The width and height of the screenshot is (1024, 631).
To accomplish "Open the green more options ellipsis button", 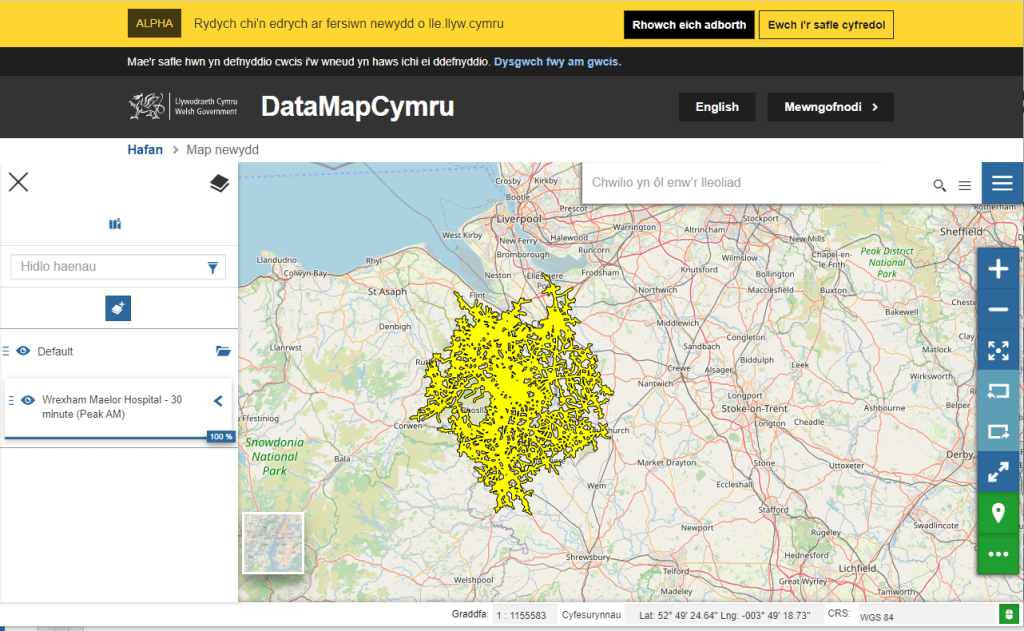I will (998, 554).
